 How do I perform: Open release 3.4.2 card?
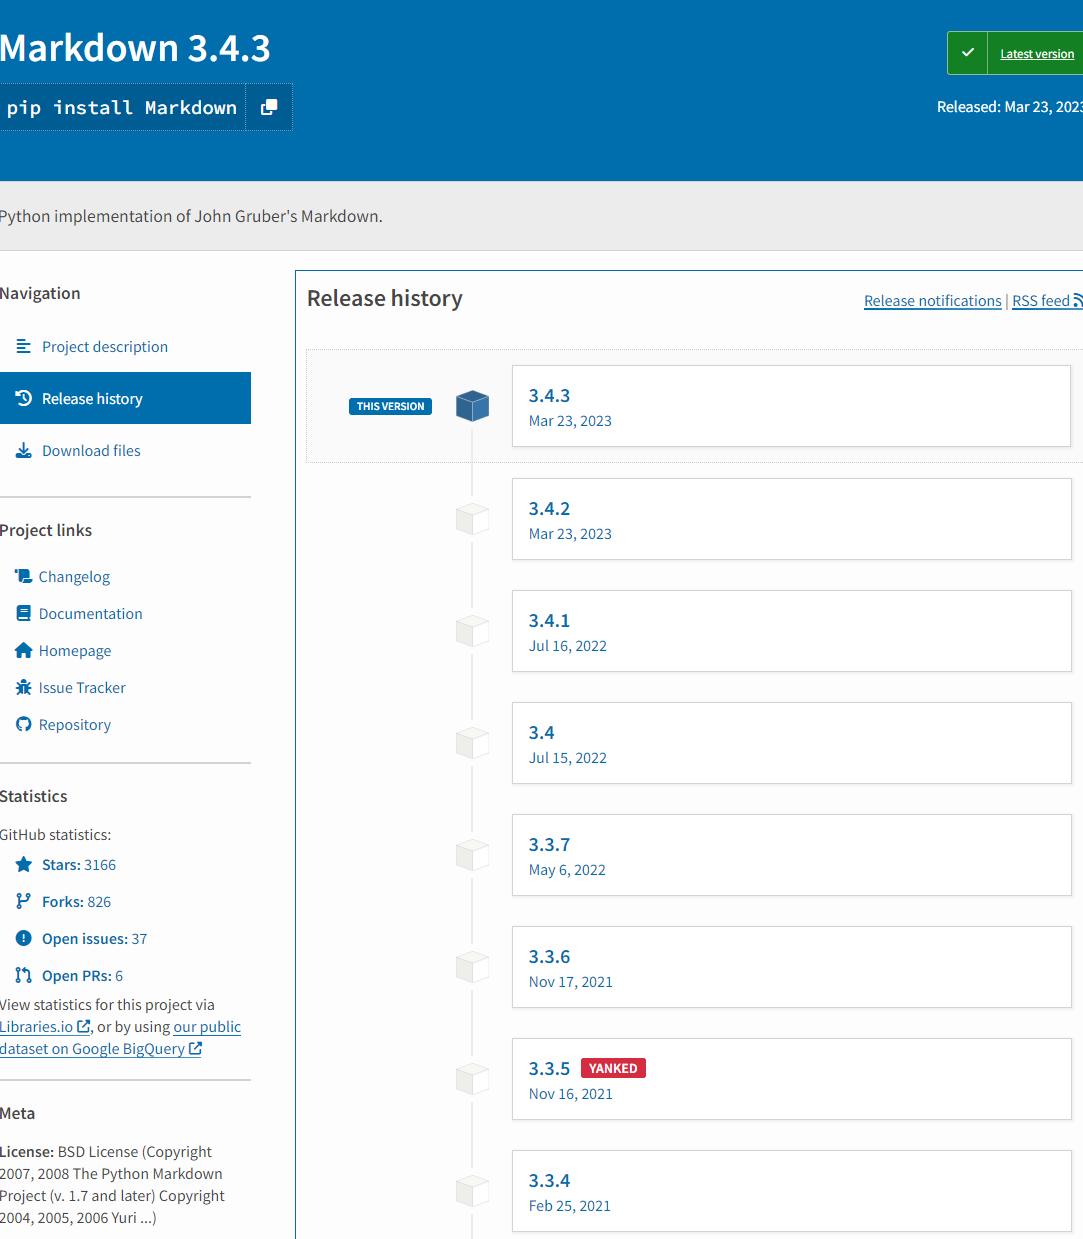click(x=791, y=519)
